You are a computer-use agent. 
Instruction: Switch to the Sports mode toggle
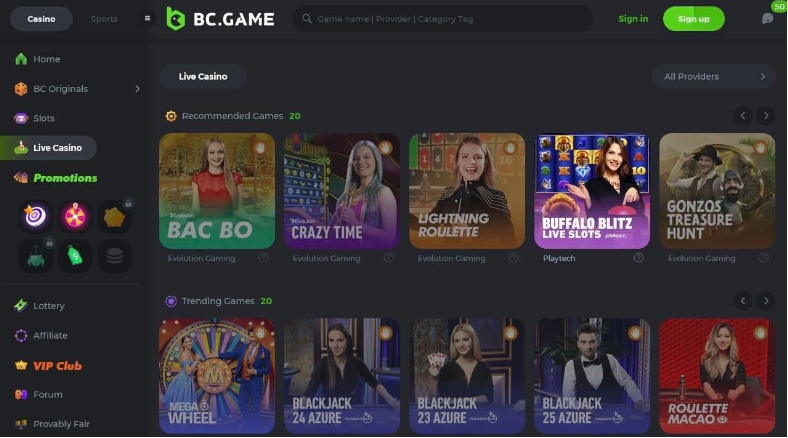click(104, 19)
